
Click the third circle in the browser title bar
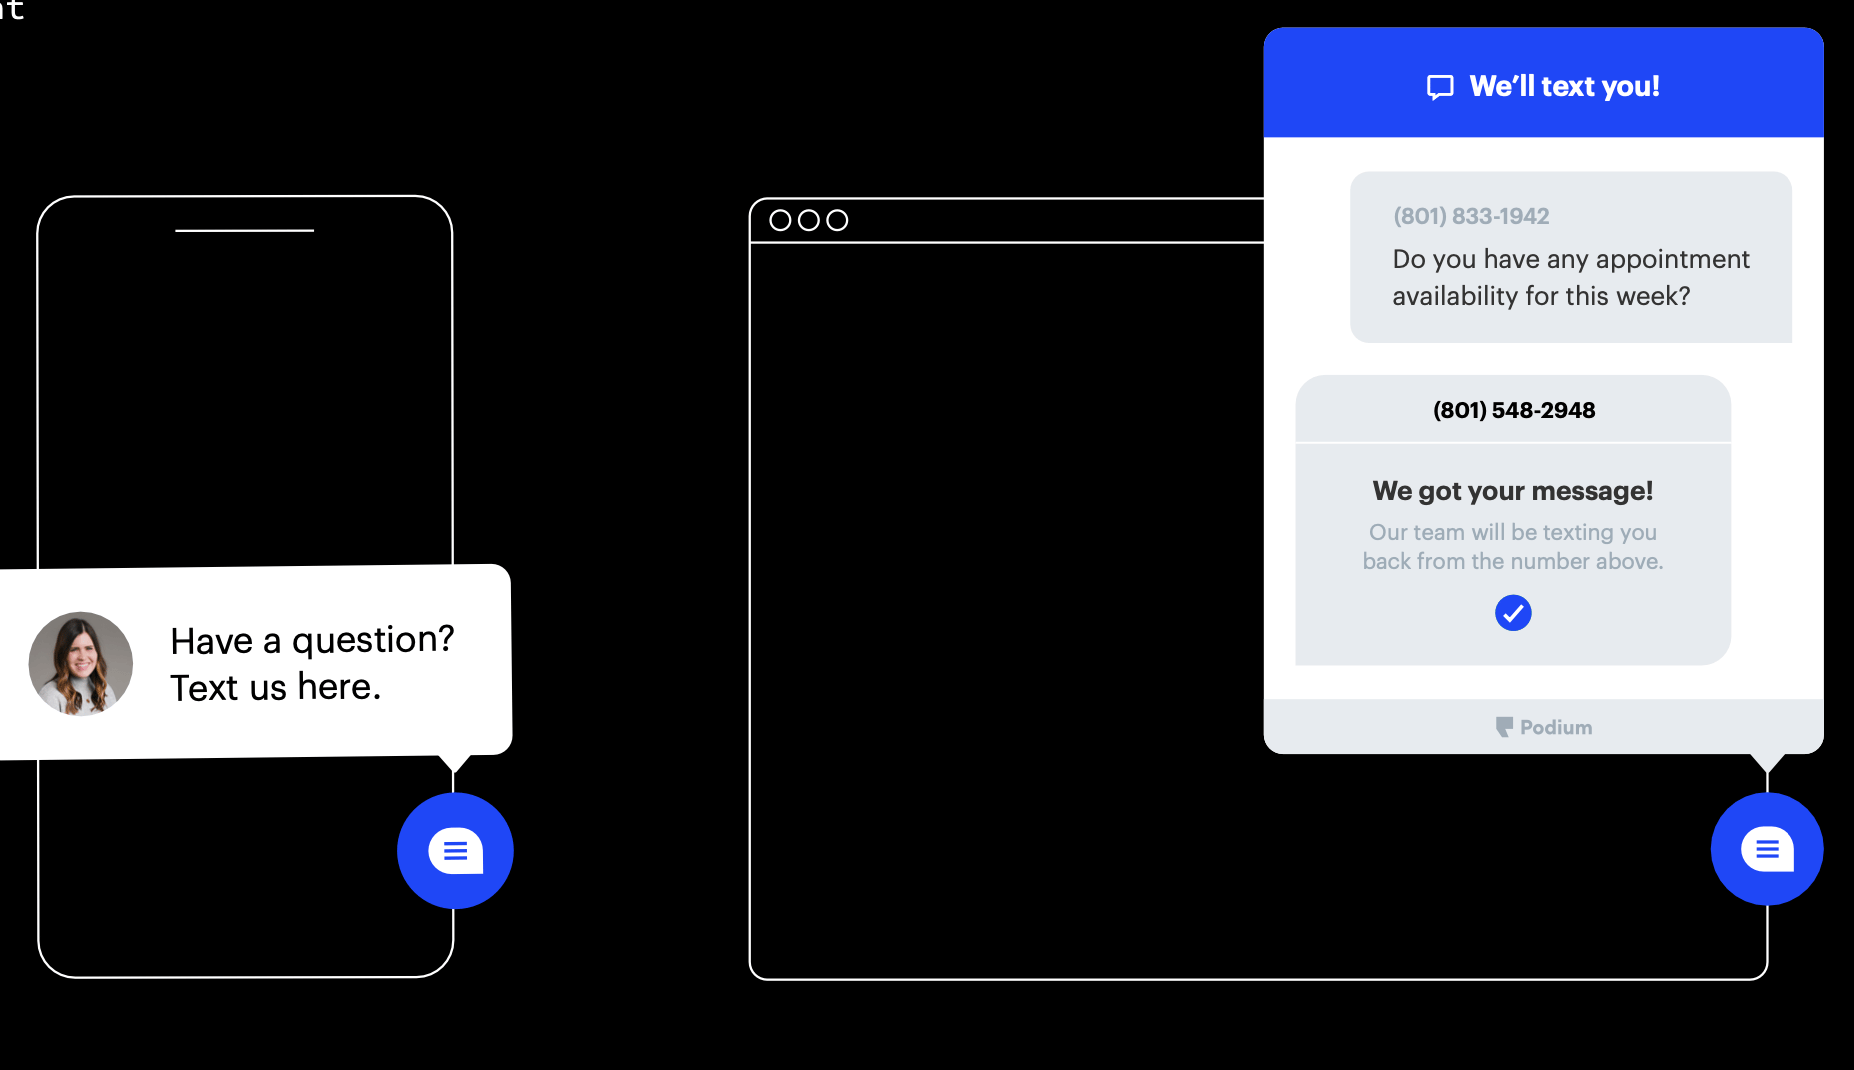pos(838,220)
